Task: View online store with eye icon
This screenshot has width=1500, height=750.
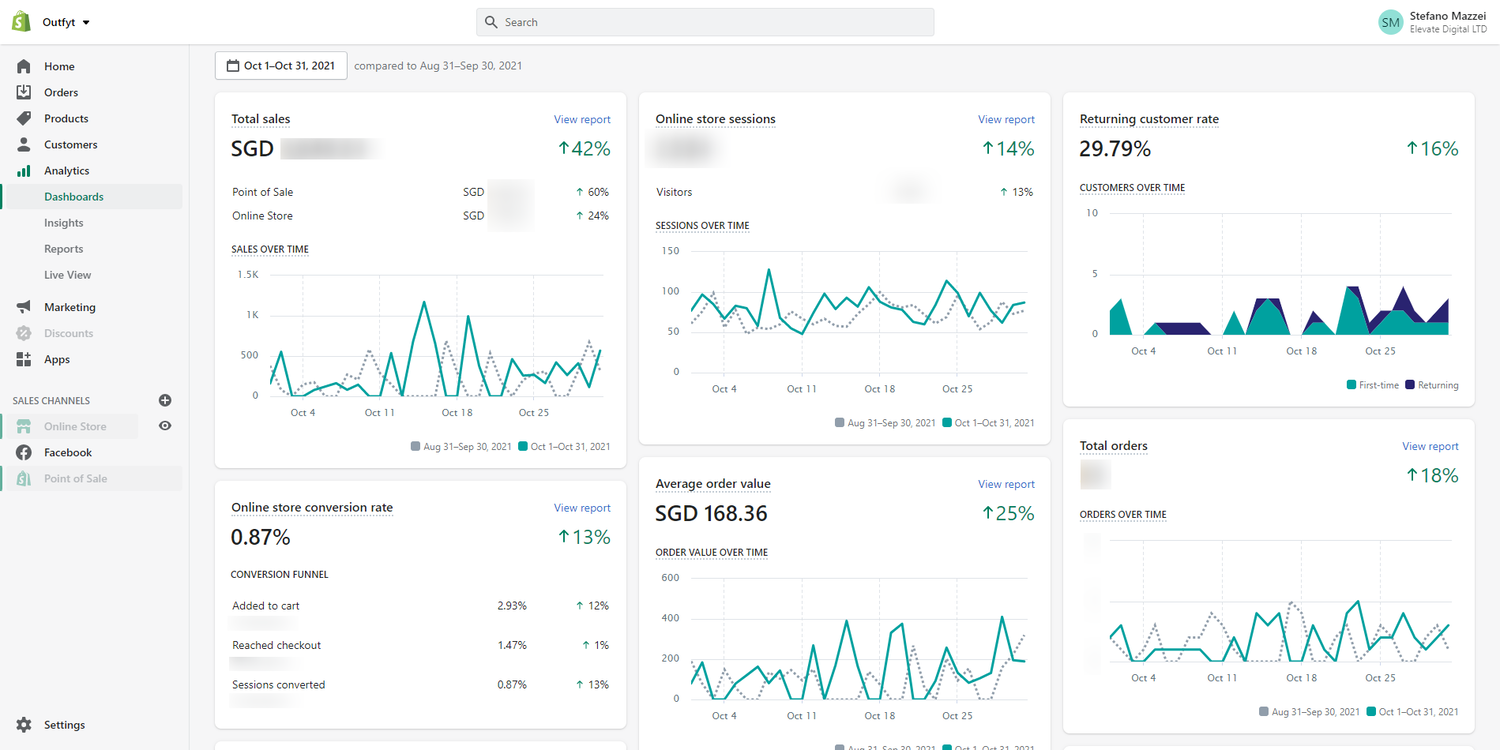Action: tap(165, 426)
